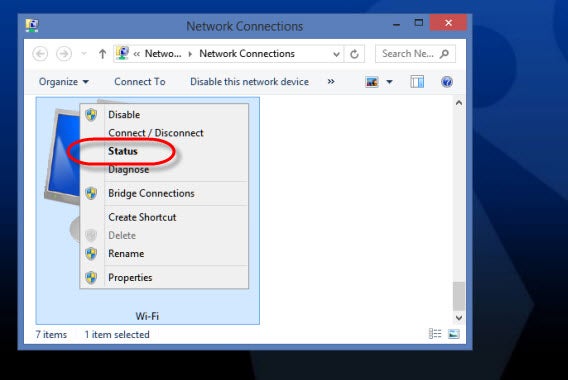Maximize the Network Connections window
The image size is (568, 380).
click(419, 23)
